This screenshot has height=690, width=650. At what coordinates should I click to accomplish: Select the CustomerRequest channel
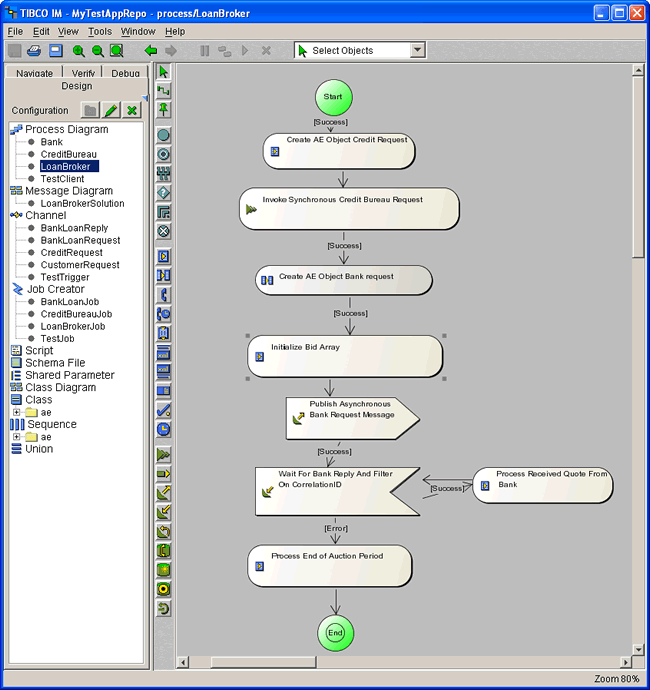80,265
